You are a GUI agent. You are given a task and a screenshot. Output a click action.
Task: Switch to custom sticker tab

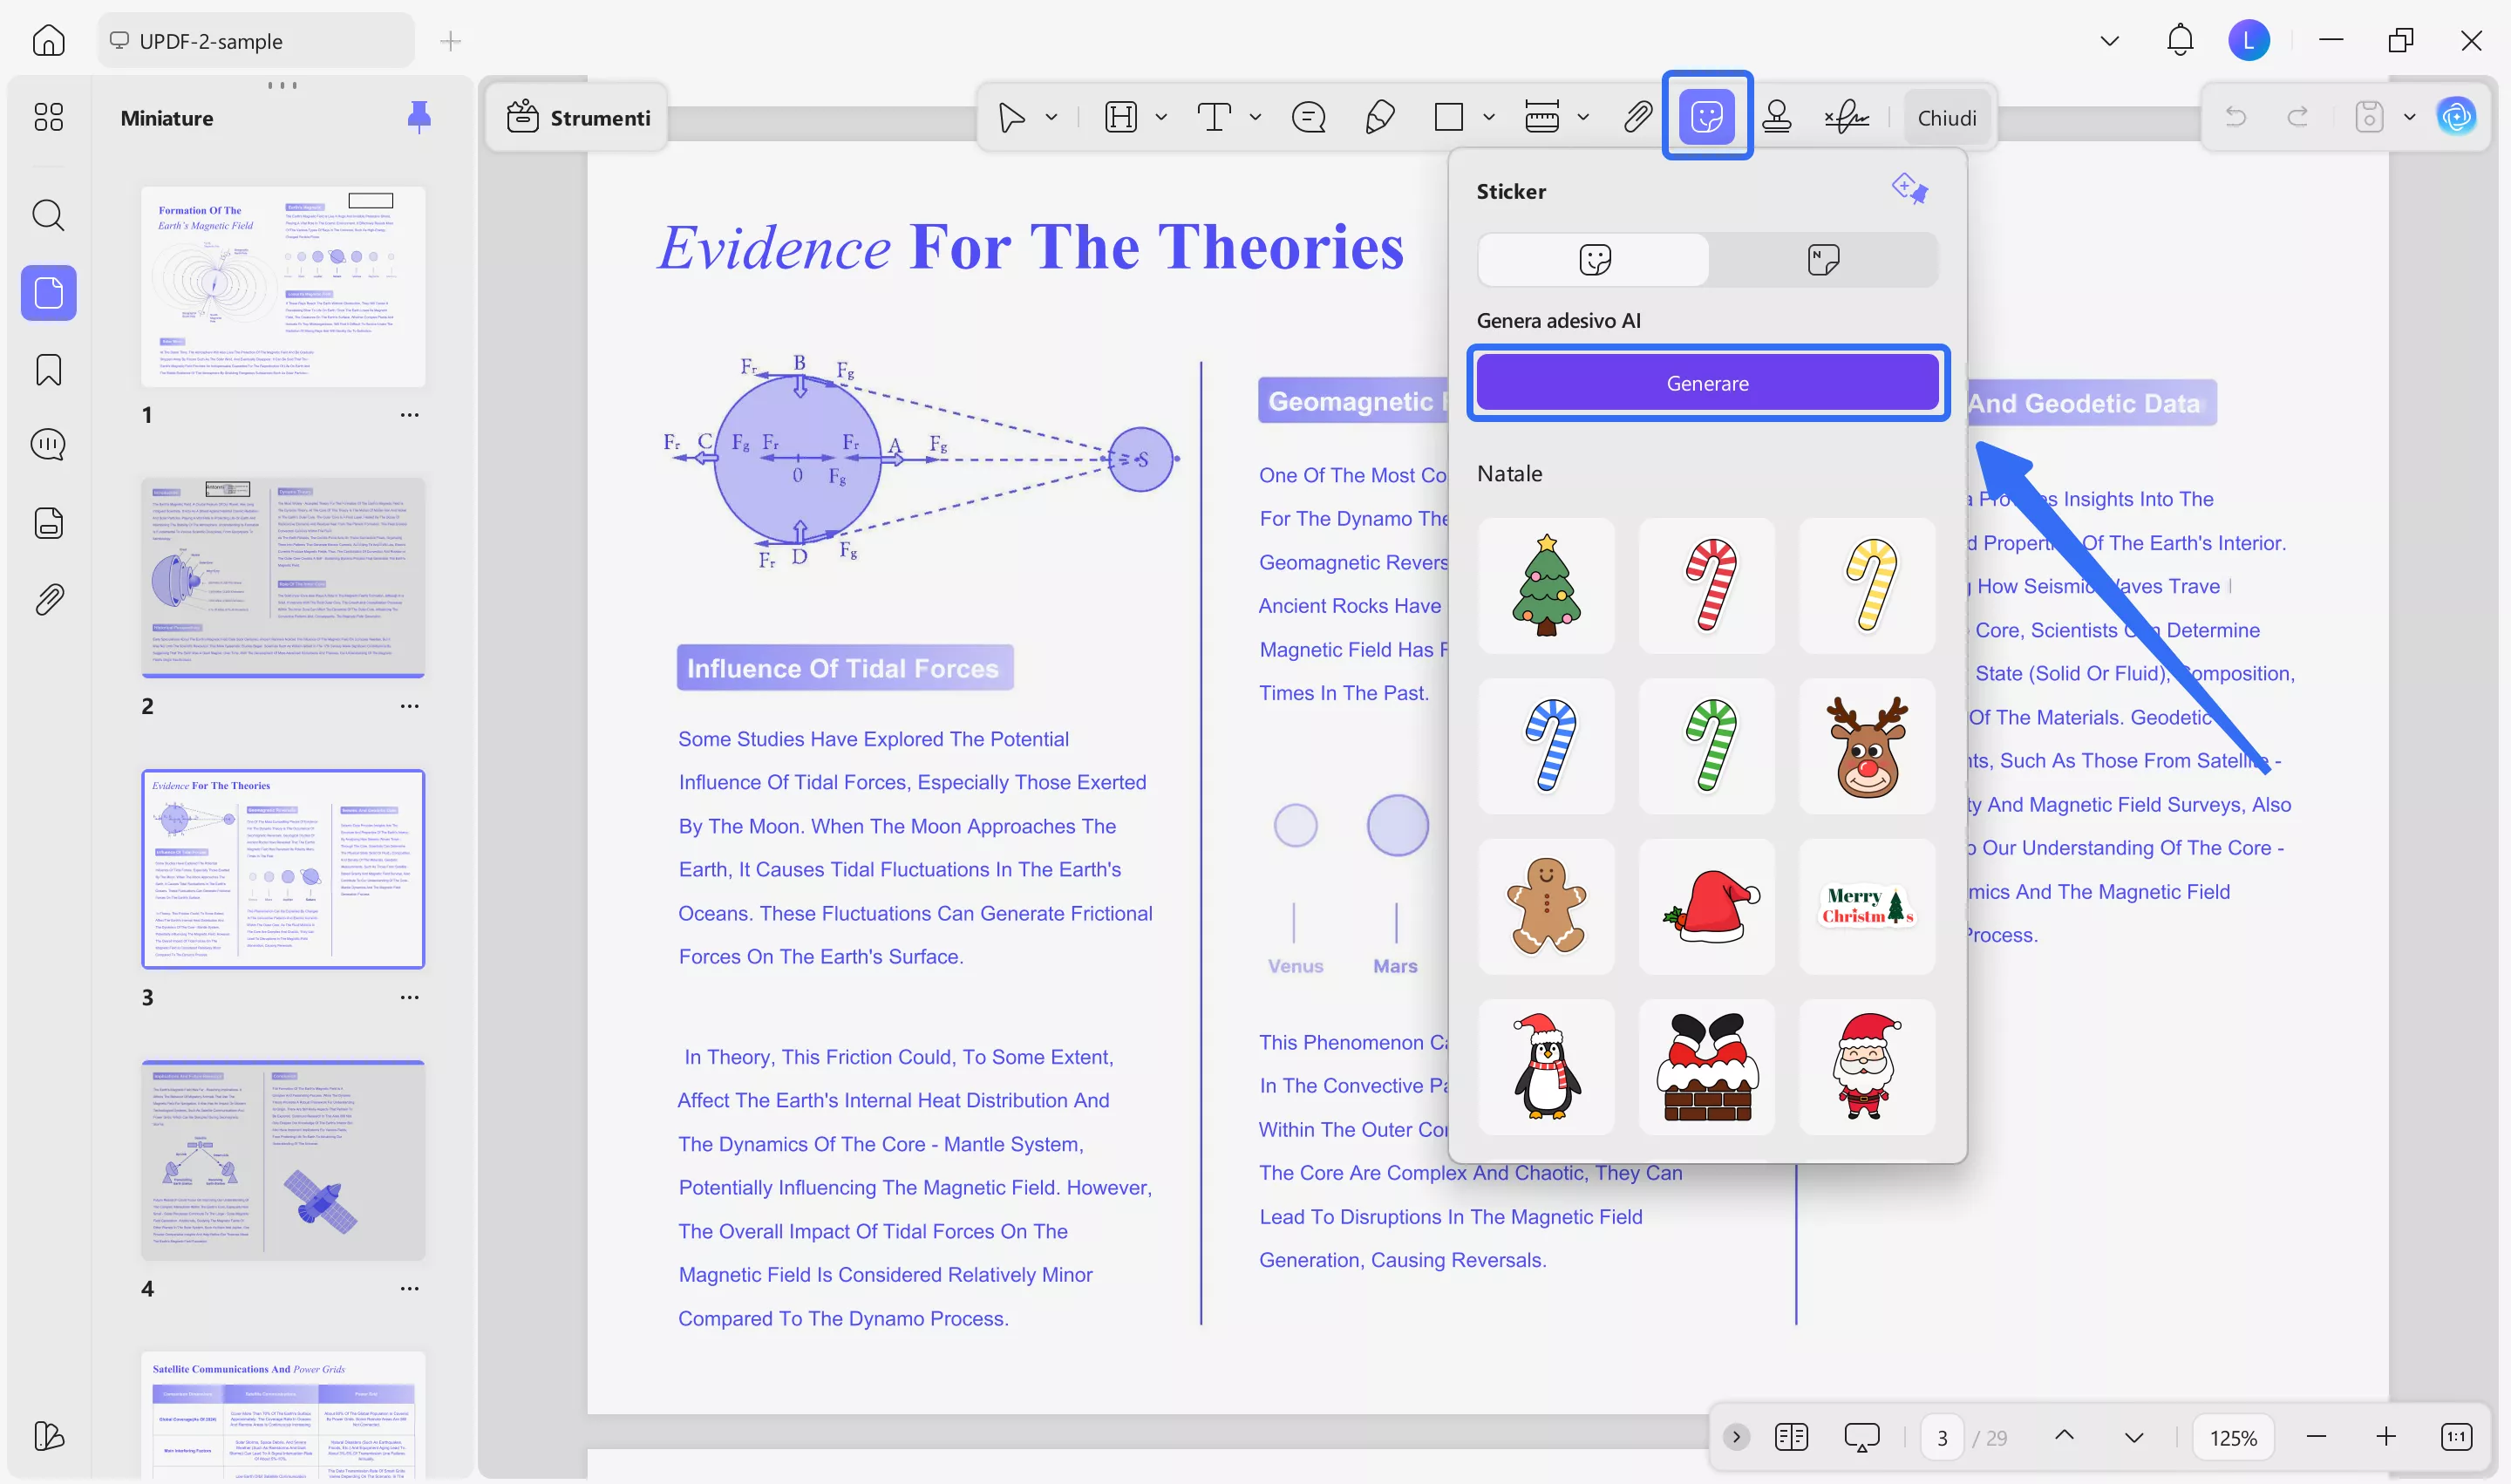(1823, 260)
